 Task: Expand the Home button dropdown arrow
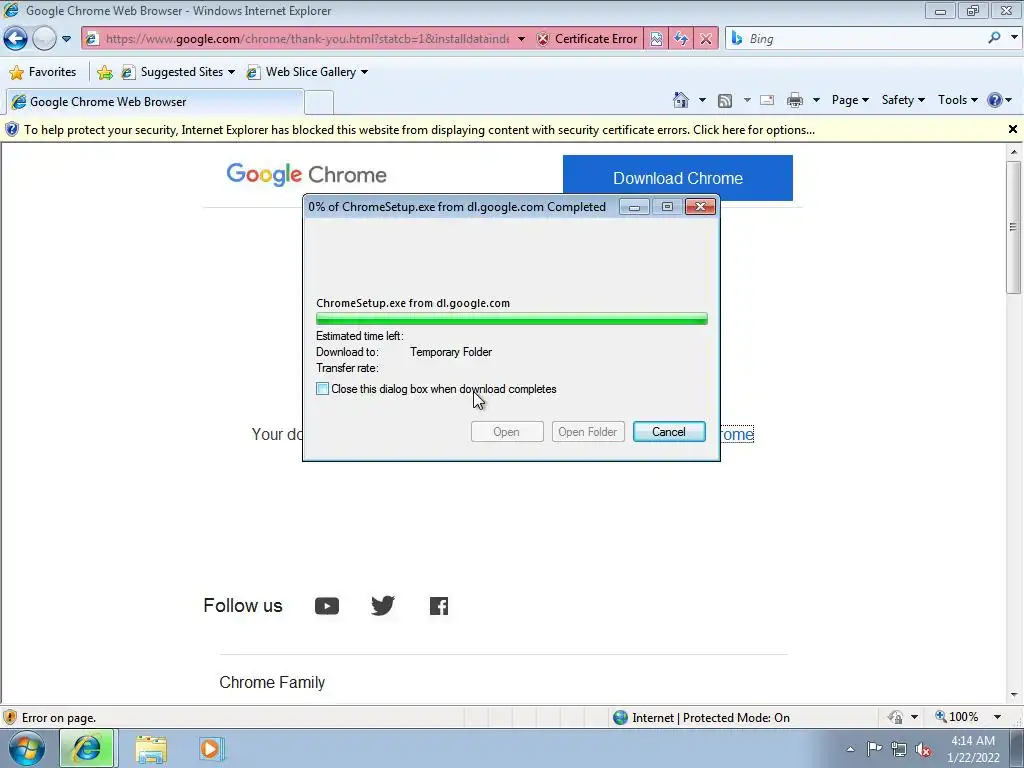[x=702, y=100]
